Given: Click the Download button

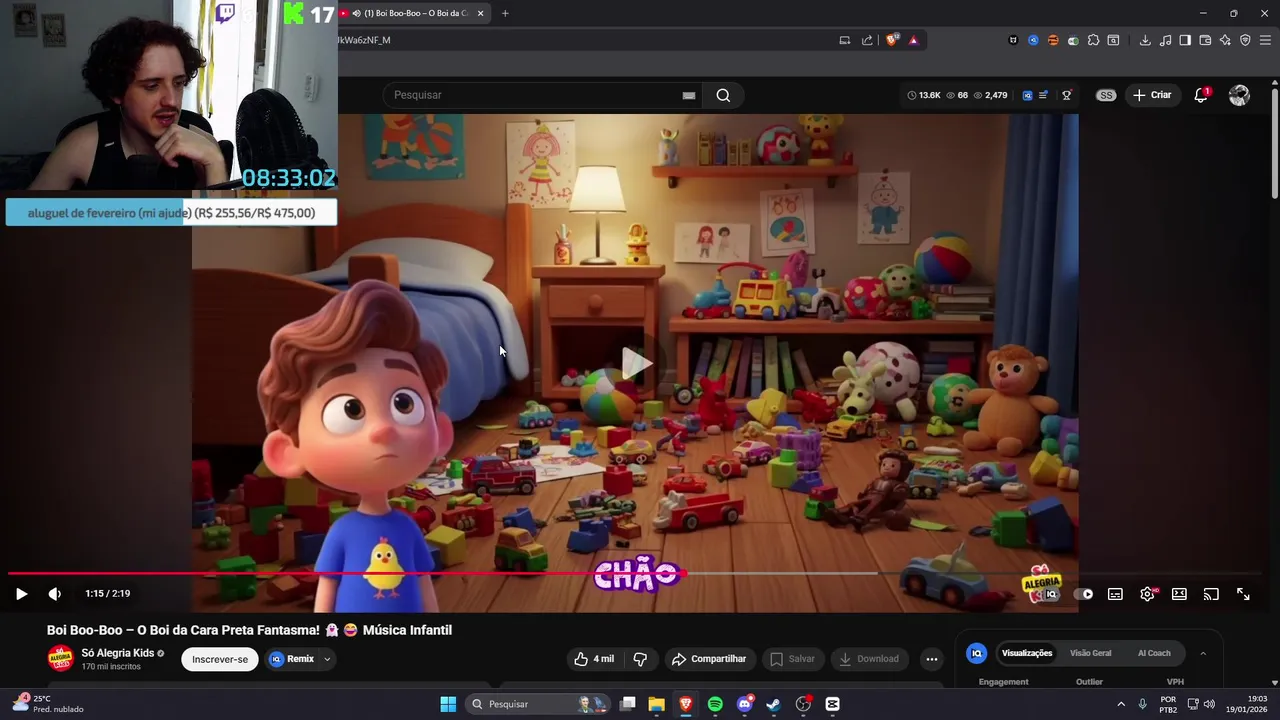Looking at the screenshot, I should [x=869, y=659].
